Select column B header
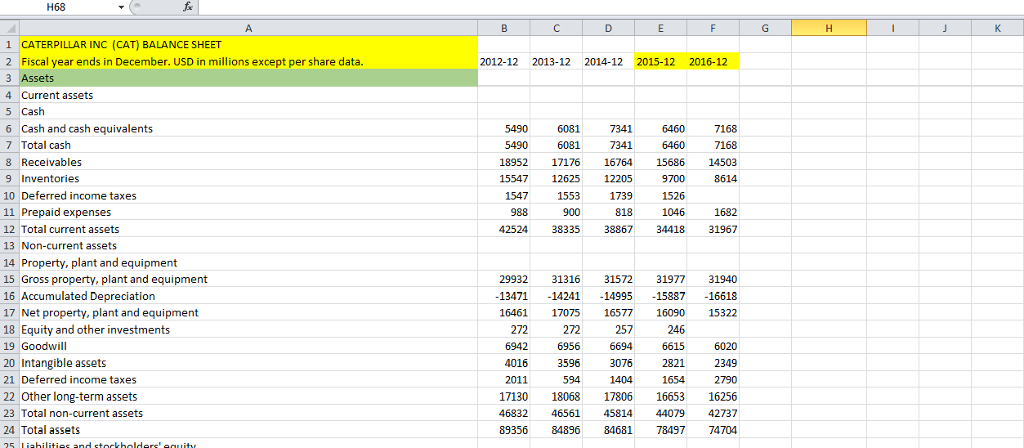This screenshot has height=448, width=1024. click(504, 28)
